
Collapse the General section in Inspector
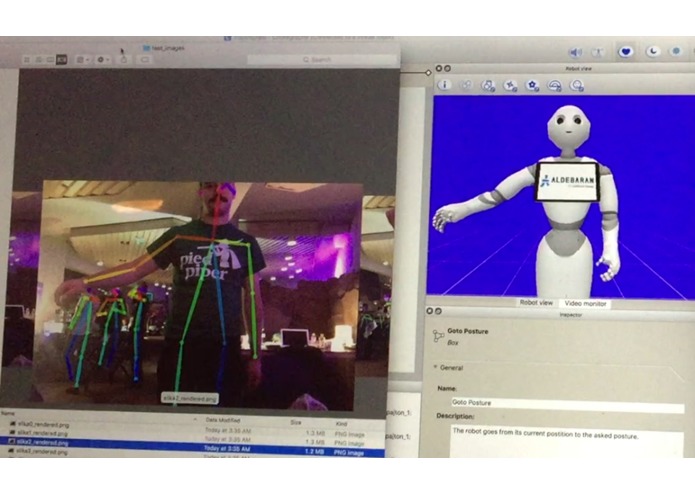pyautogui.click(x=435, y=367)
